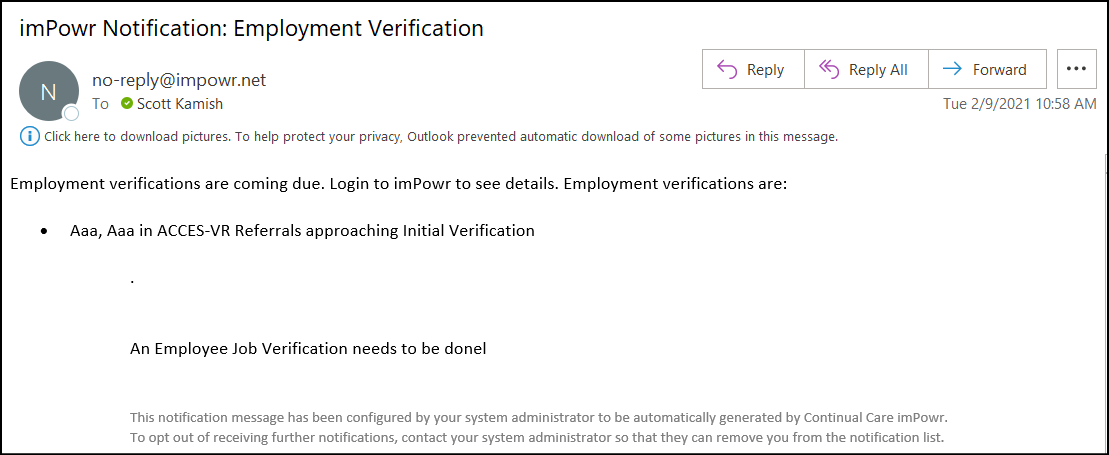Click the Reply button
This screenshot has height=455, width=1109.
[753, 69]
